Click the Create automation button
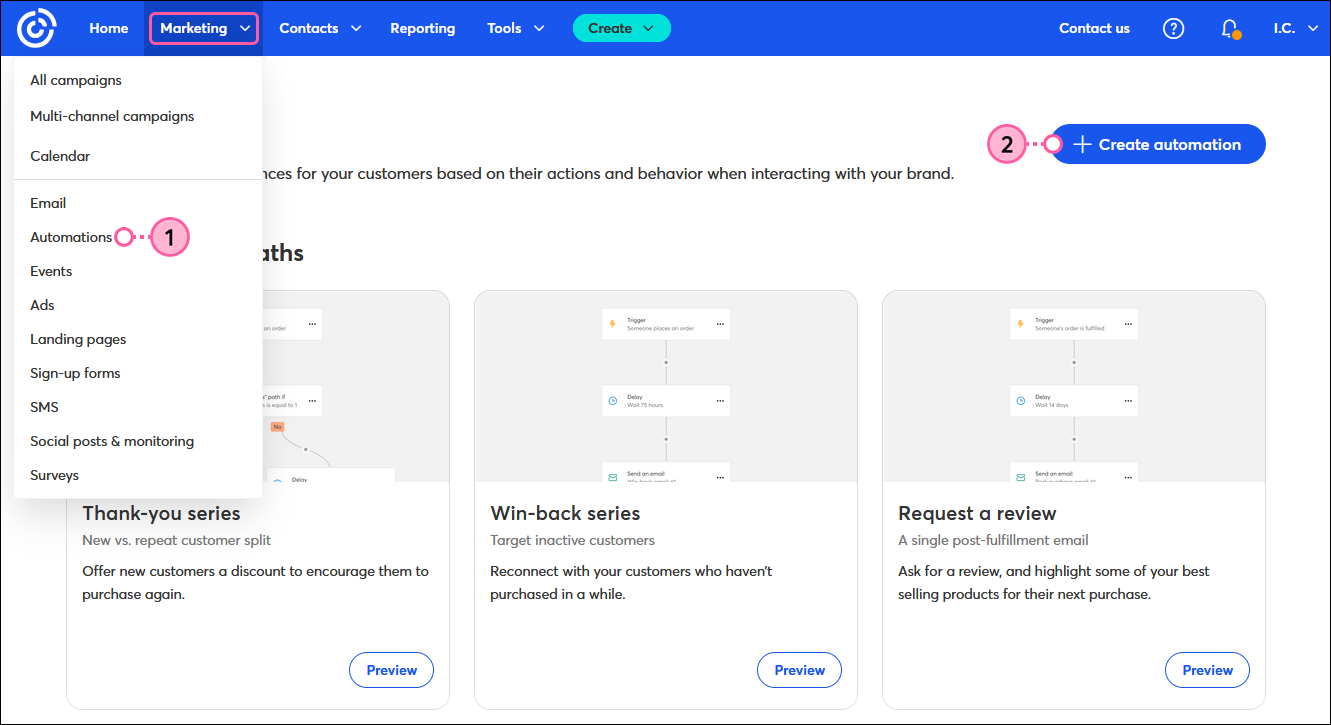1331x725 pixels. pyautogui.click(x=1157, y=144)
